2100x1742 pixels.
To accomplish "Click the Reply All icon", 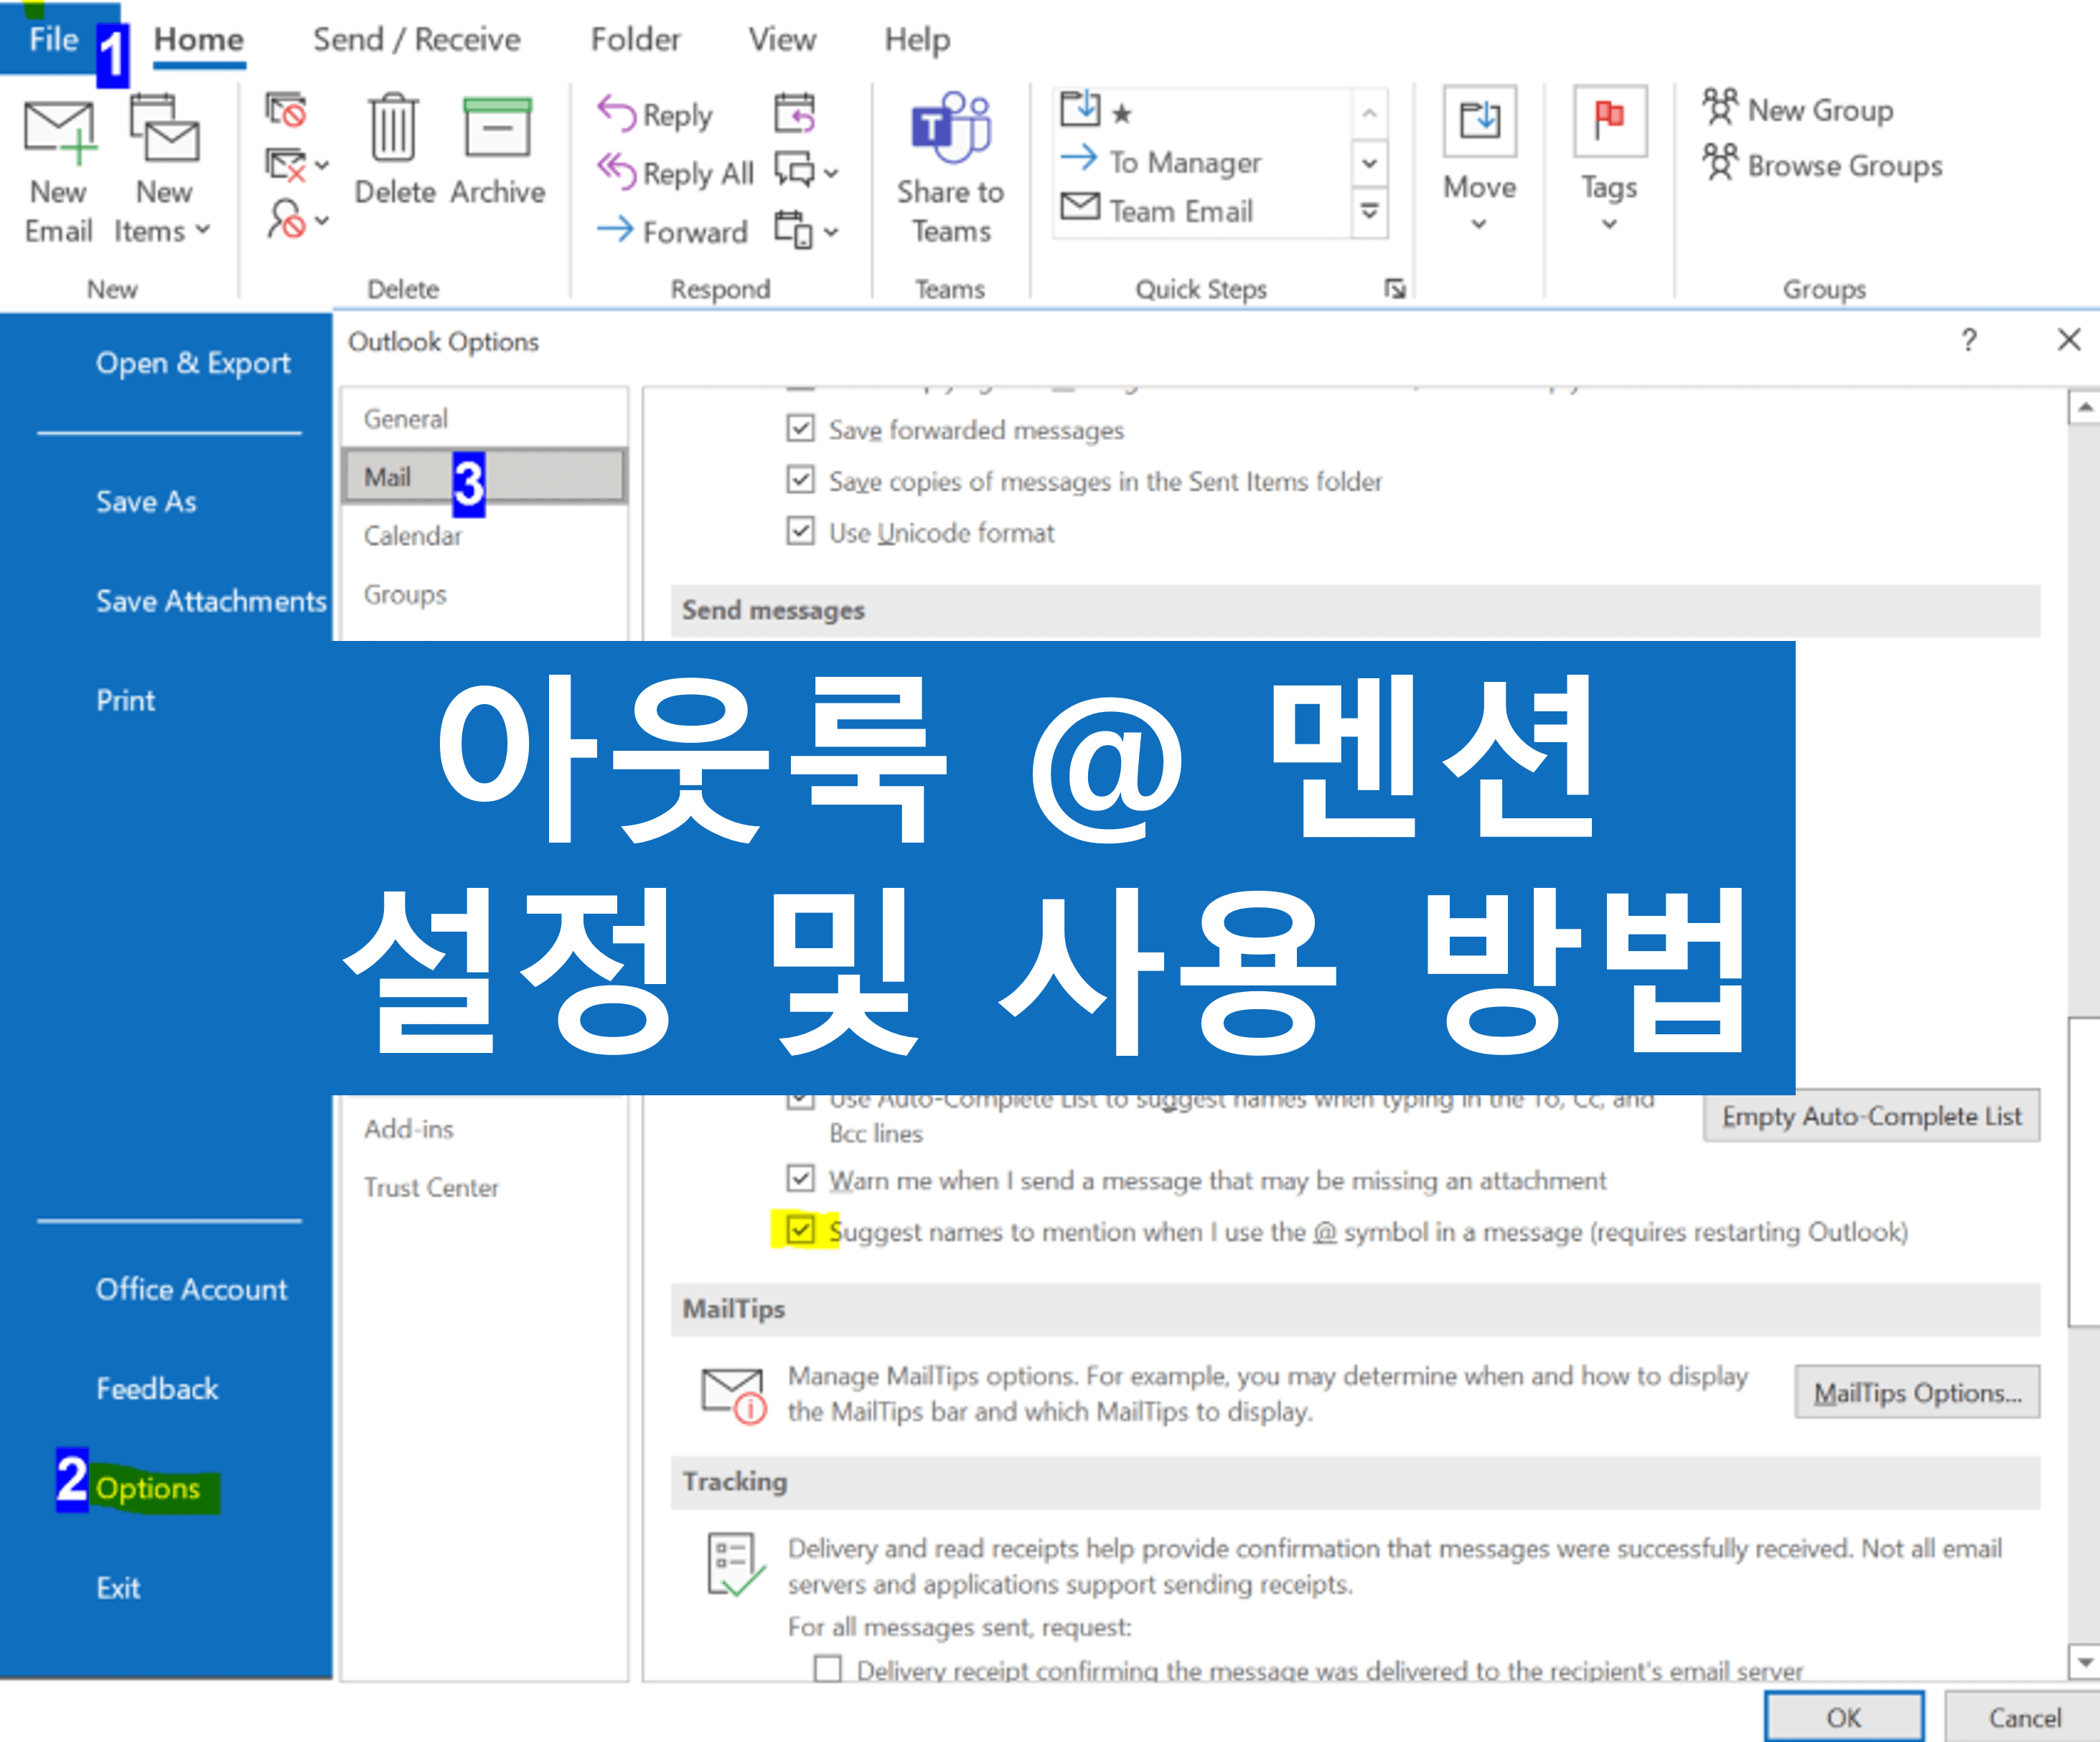I will point(617,170).
